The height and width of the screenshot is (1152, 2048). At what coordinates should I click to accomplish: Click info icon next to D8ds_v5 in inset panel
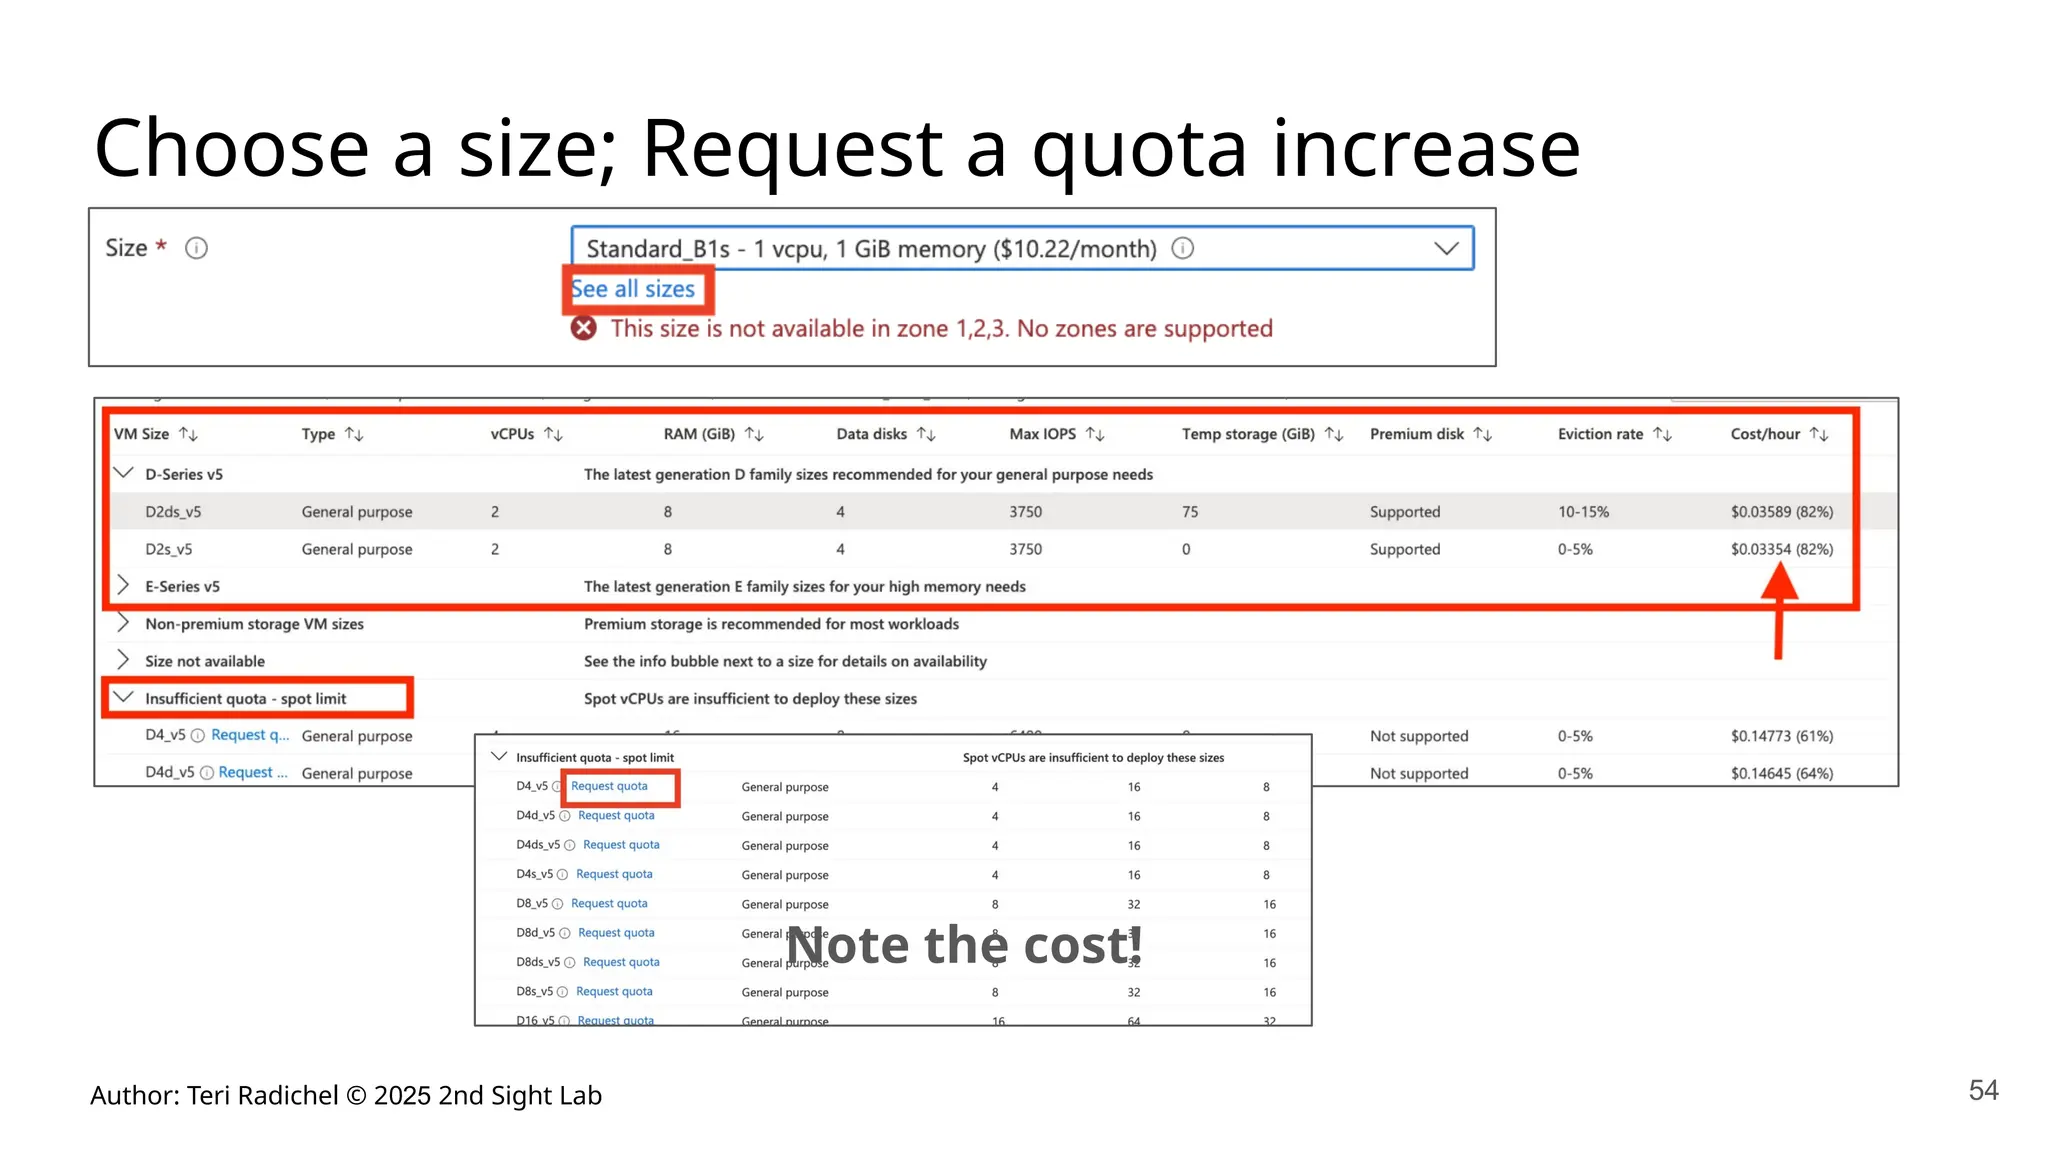click(x=570, y=962)
